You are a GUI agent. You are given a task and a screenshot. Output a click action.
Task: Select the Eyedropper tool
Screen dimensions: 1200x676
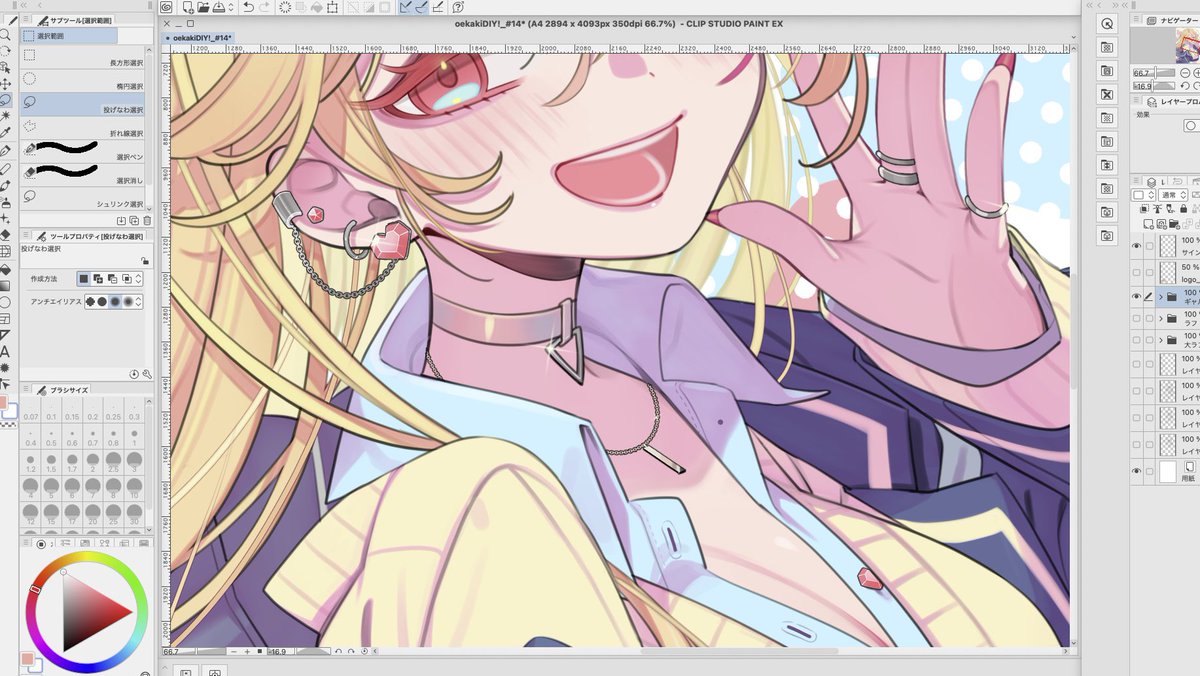click(x=6, y=132)
